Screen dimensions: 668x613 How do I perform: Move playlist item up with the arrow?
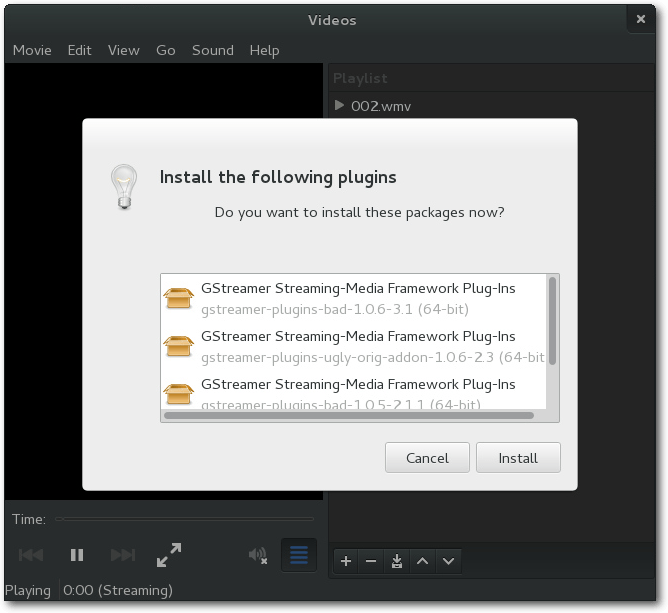point(422,561)
